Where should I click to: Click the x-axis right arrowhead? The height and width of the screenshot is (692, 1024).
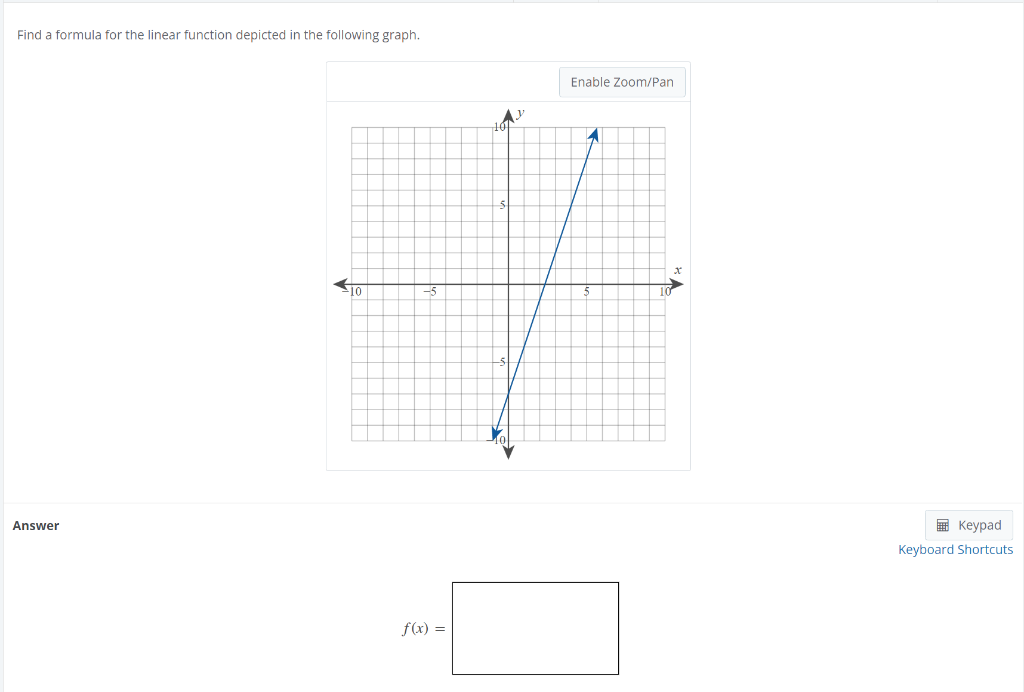coord(675,284)
